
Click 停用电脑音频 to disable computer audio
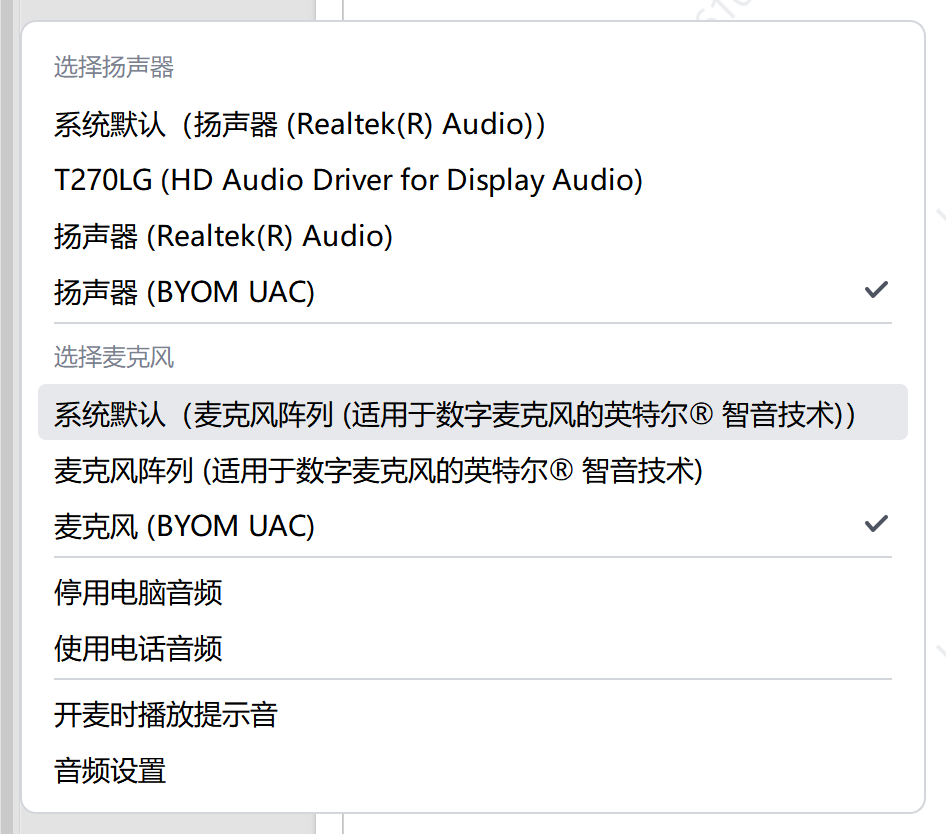click(x=138, y=593)
